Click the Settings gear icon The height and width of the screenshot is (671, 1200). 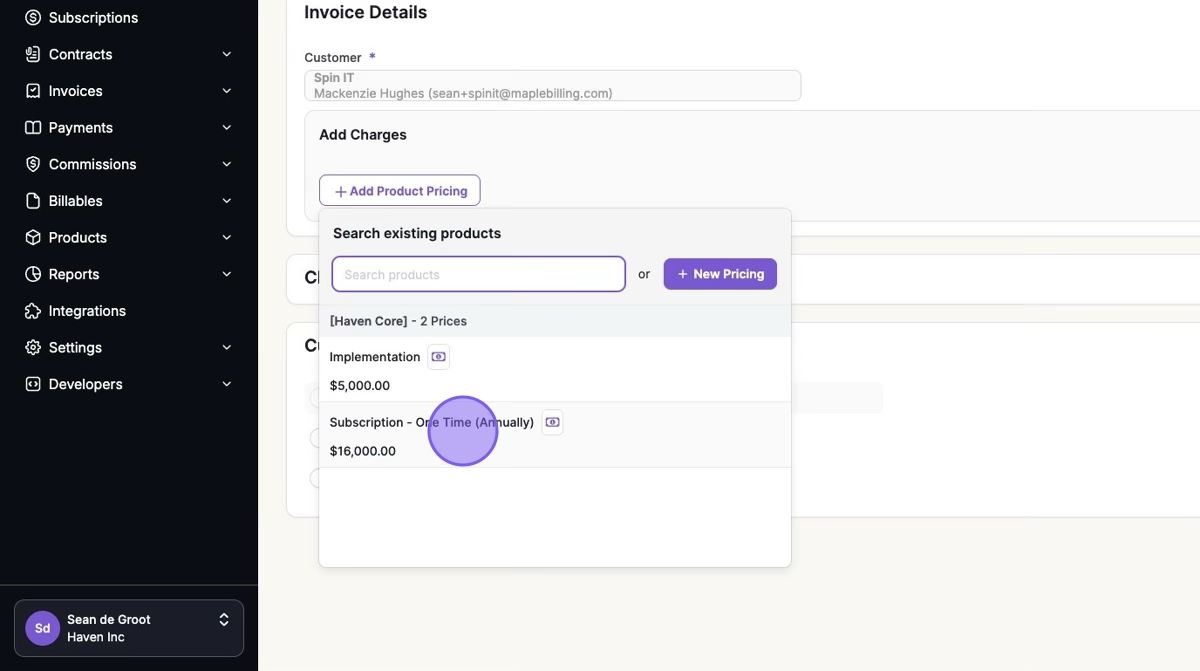[33, 348]
